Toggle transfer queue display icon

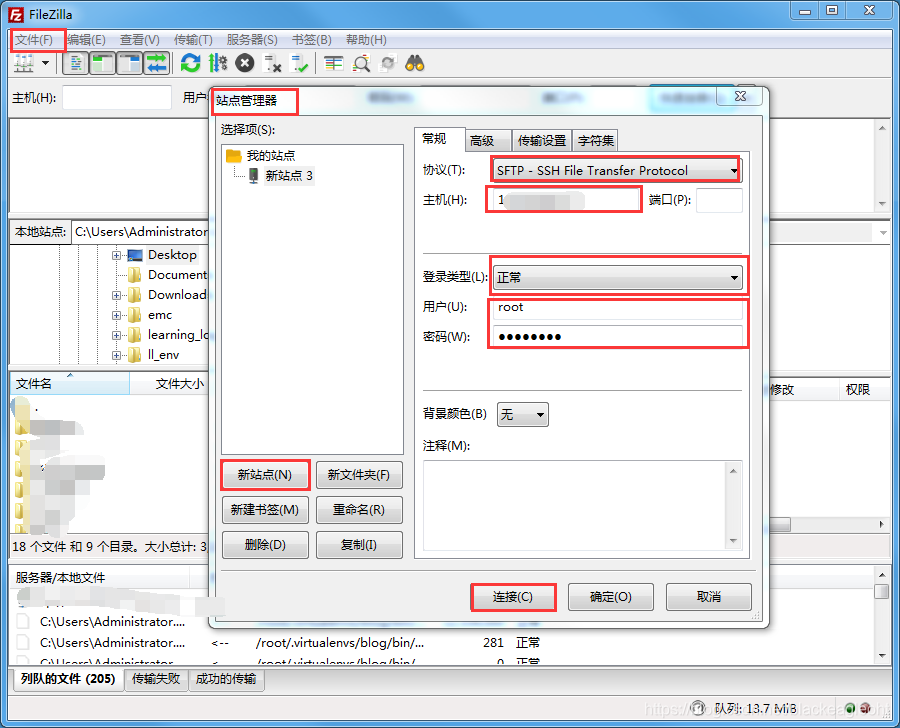156,63
